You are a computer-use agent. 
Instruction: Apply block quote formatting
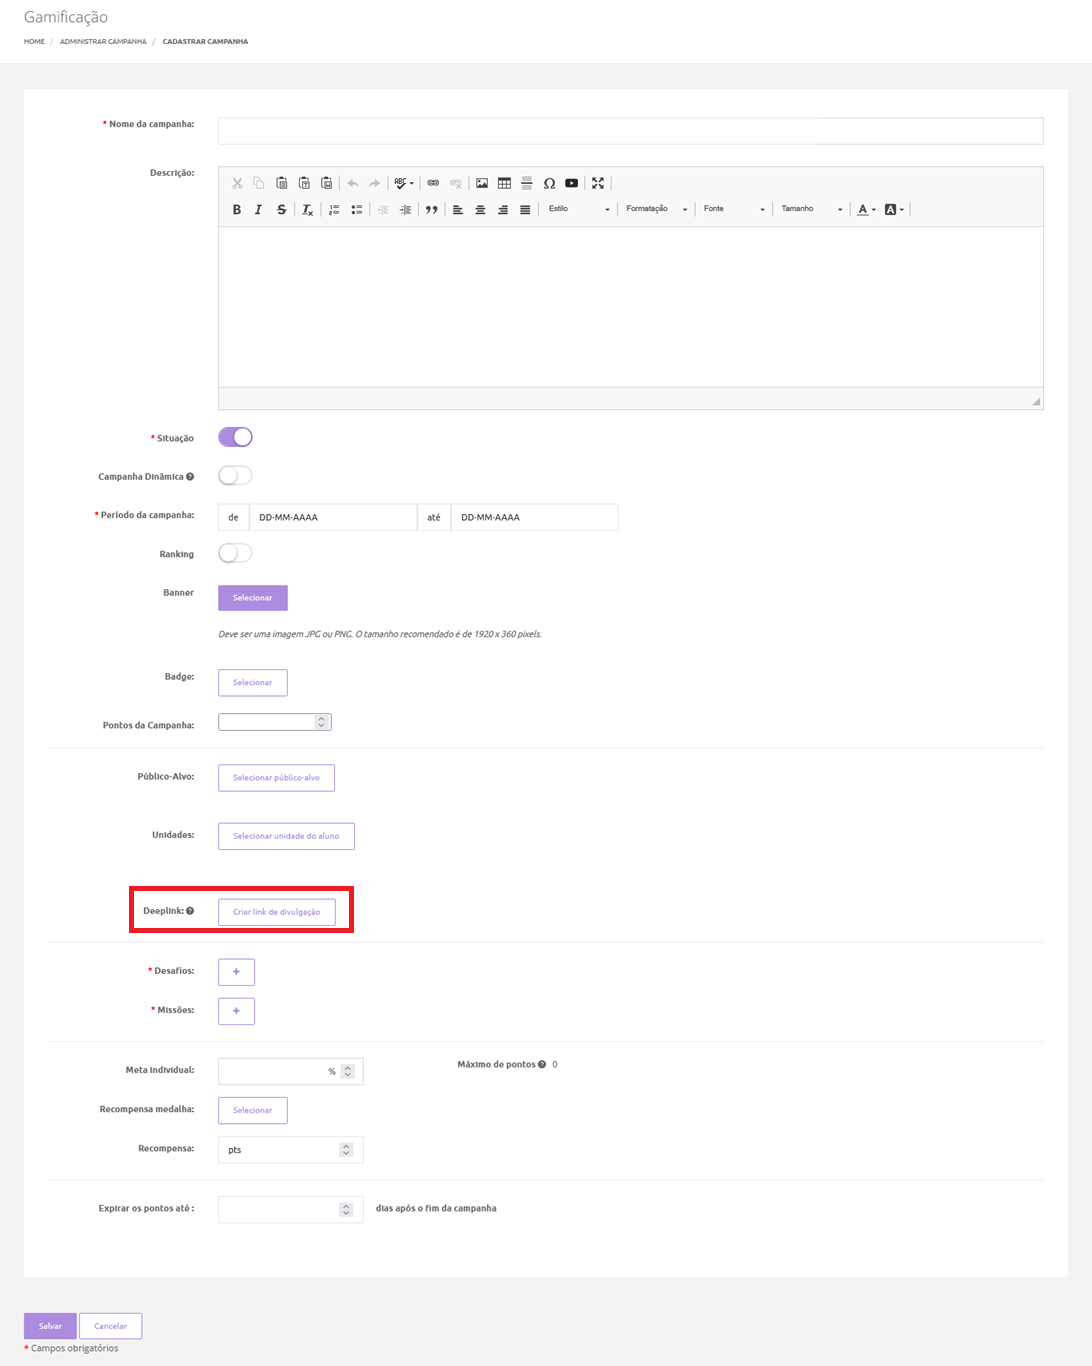tap(431, 210)
